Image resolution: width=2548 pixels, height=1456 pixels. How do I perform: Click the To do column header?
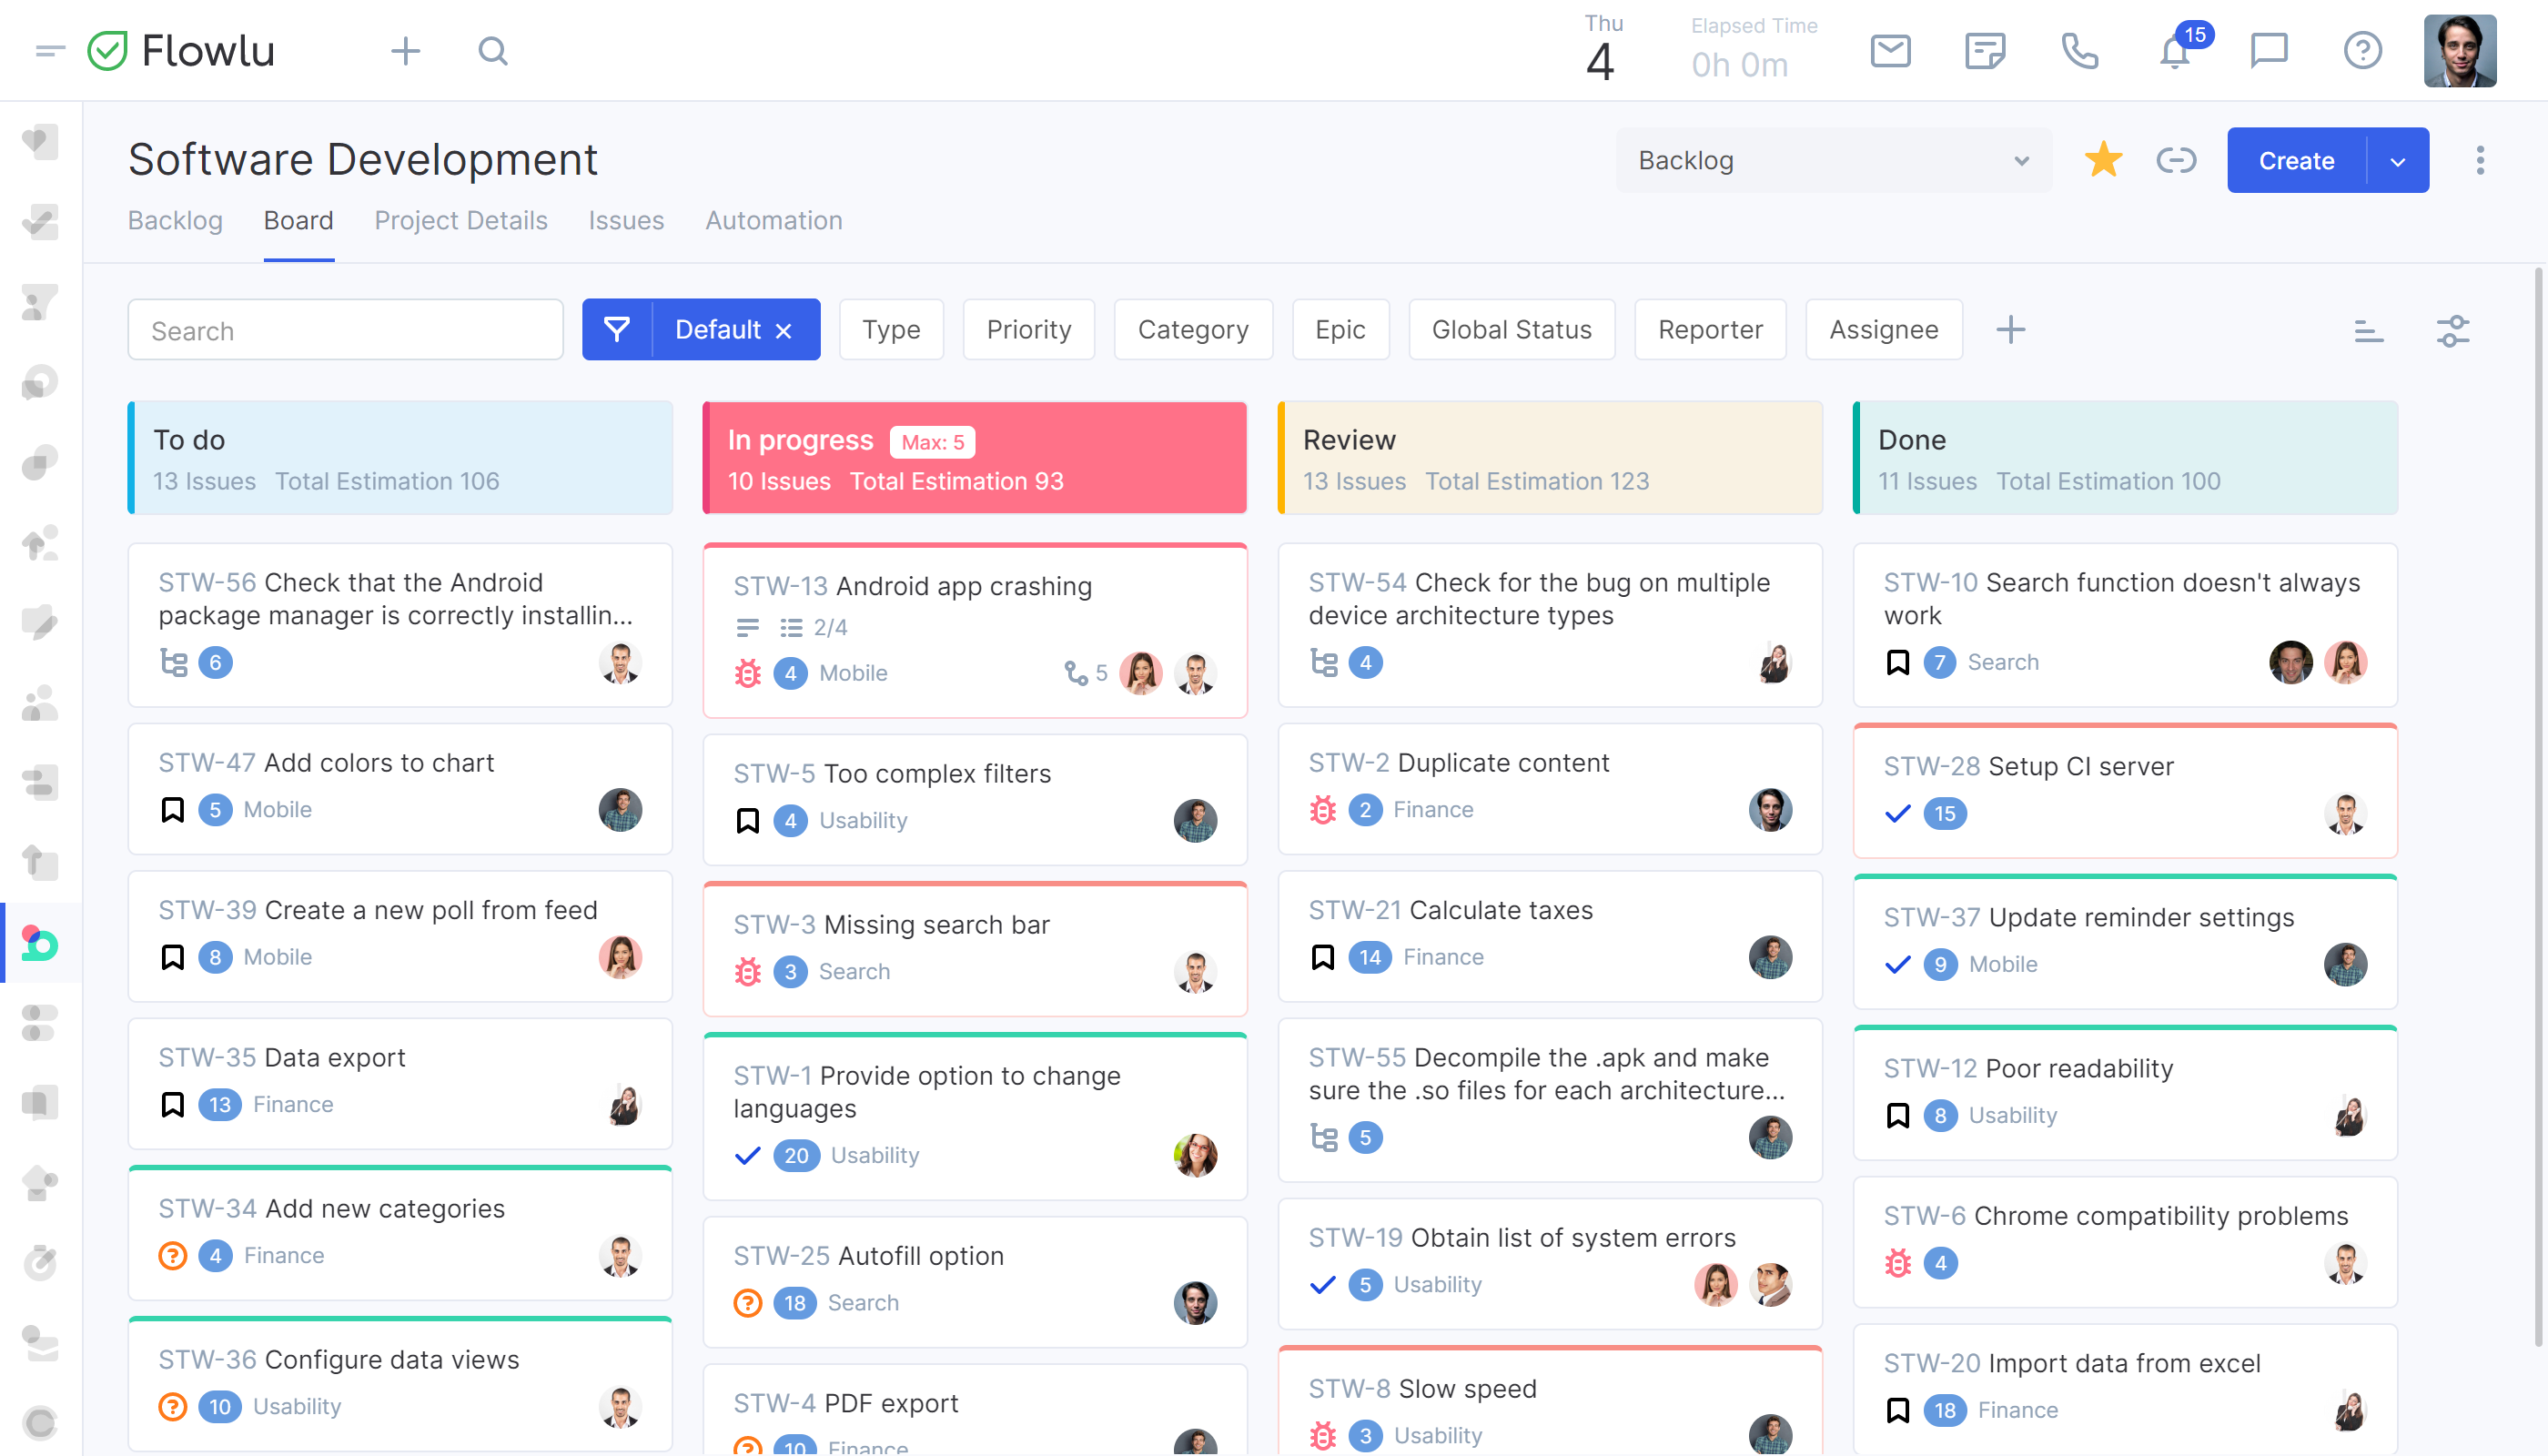coord(400,458)
